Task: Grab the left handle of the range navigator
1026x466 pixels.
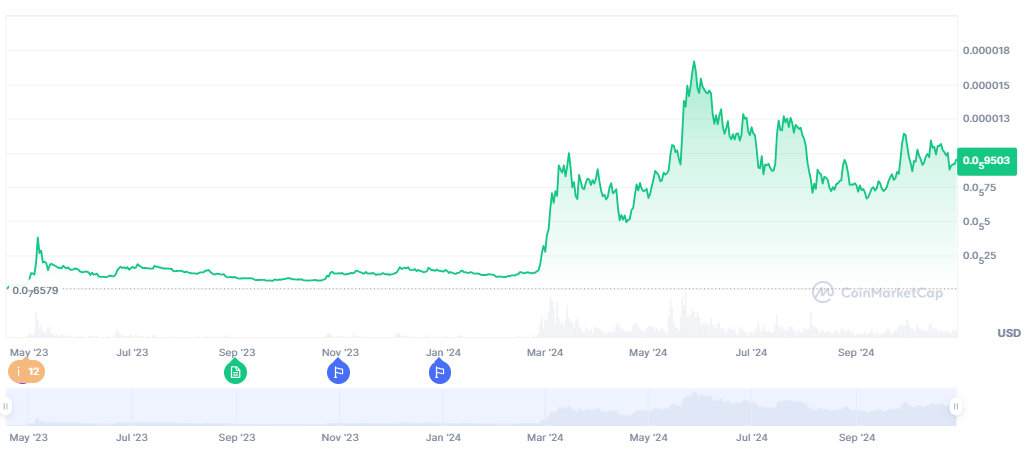Action: pos(6,406)
